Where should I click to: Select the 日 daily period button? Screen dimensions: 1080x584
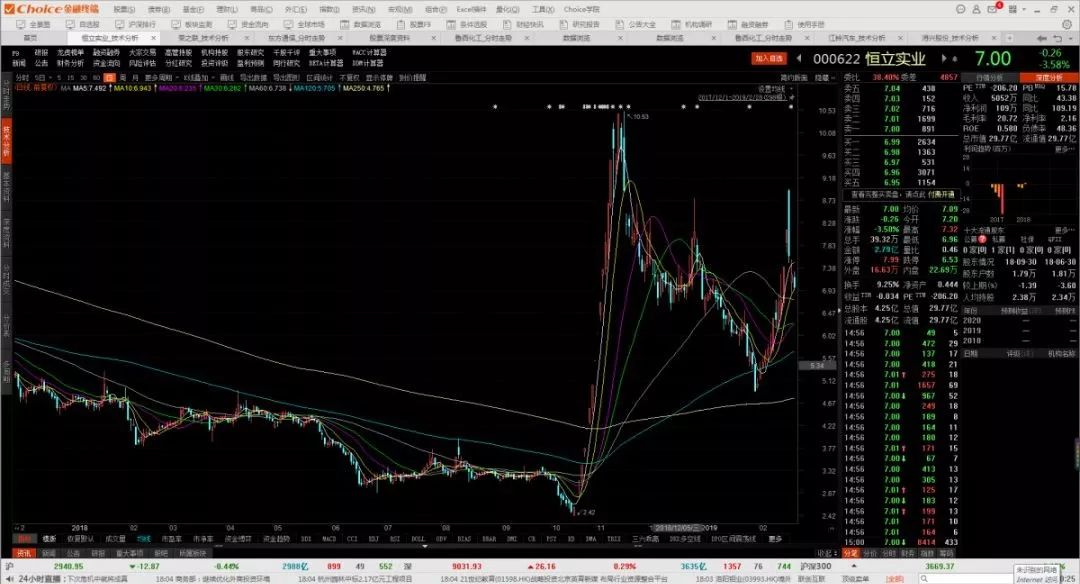point(110,78)
